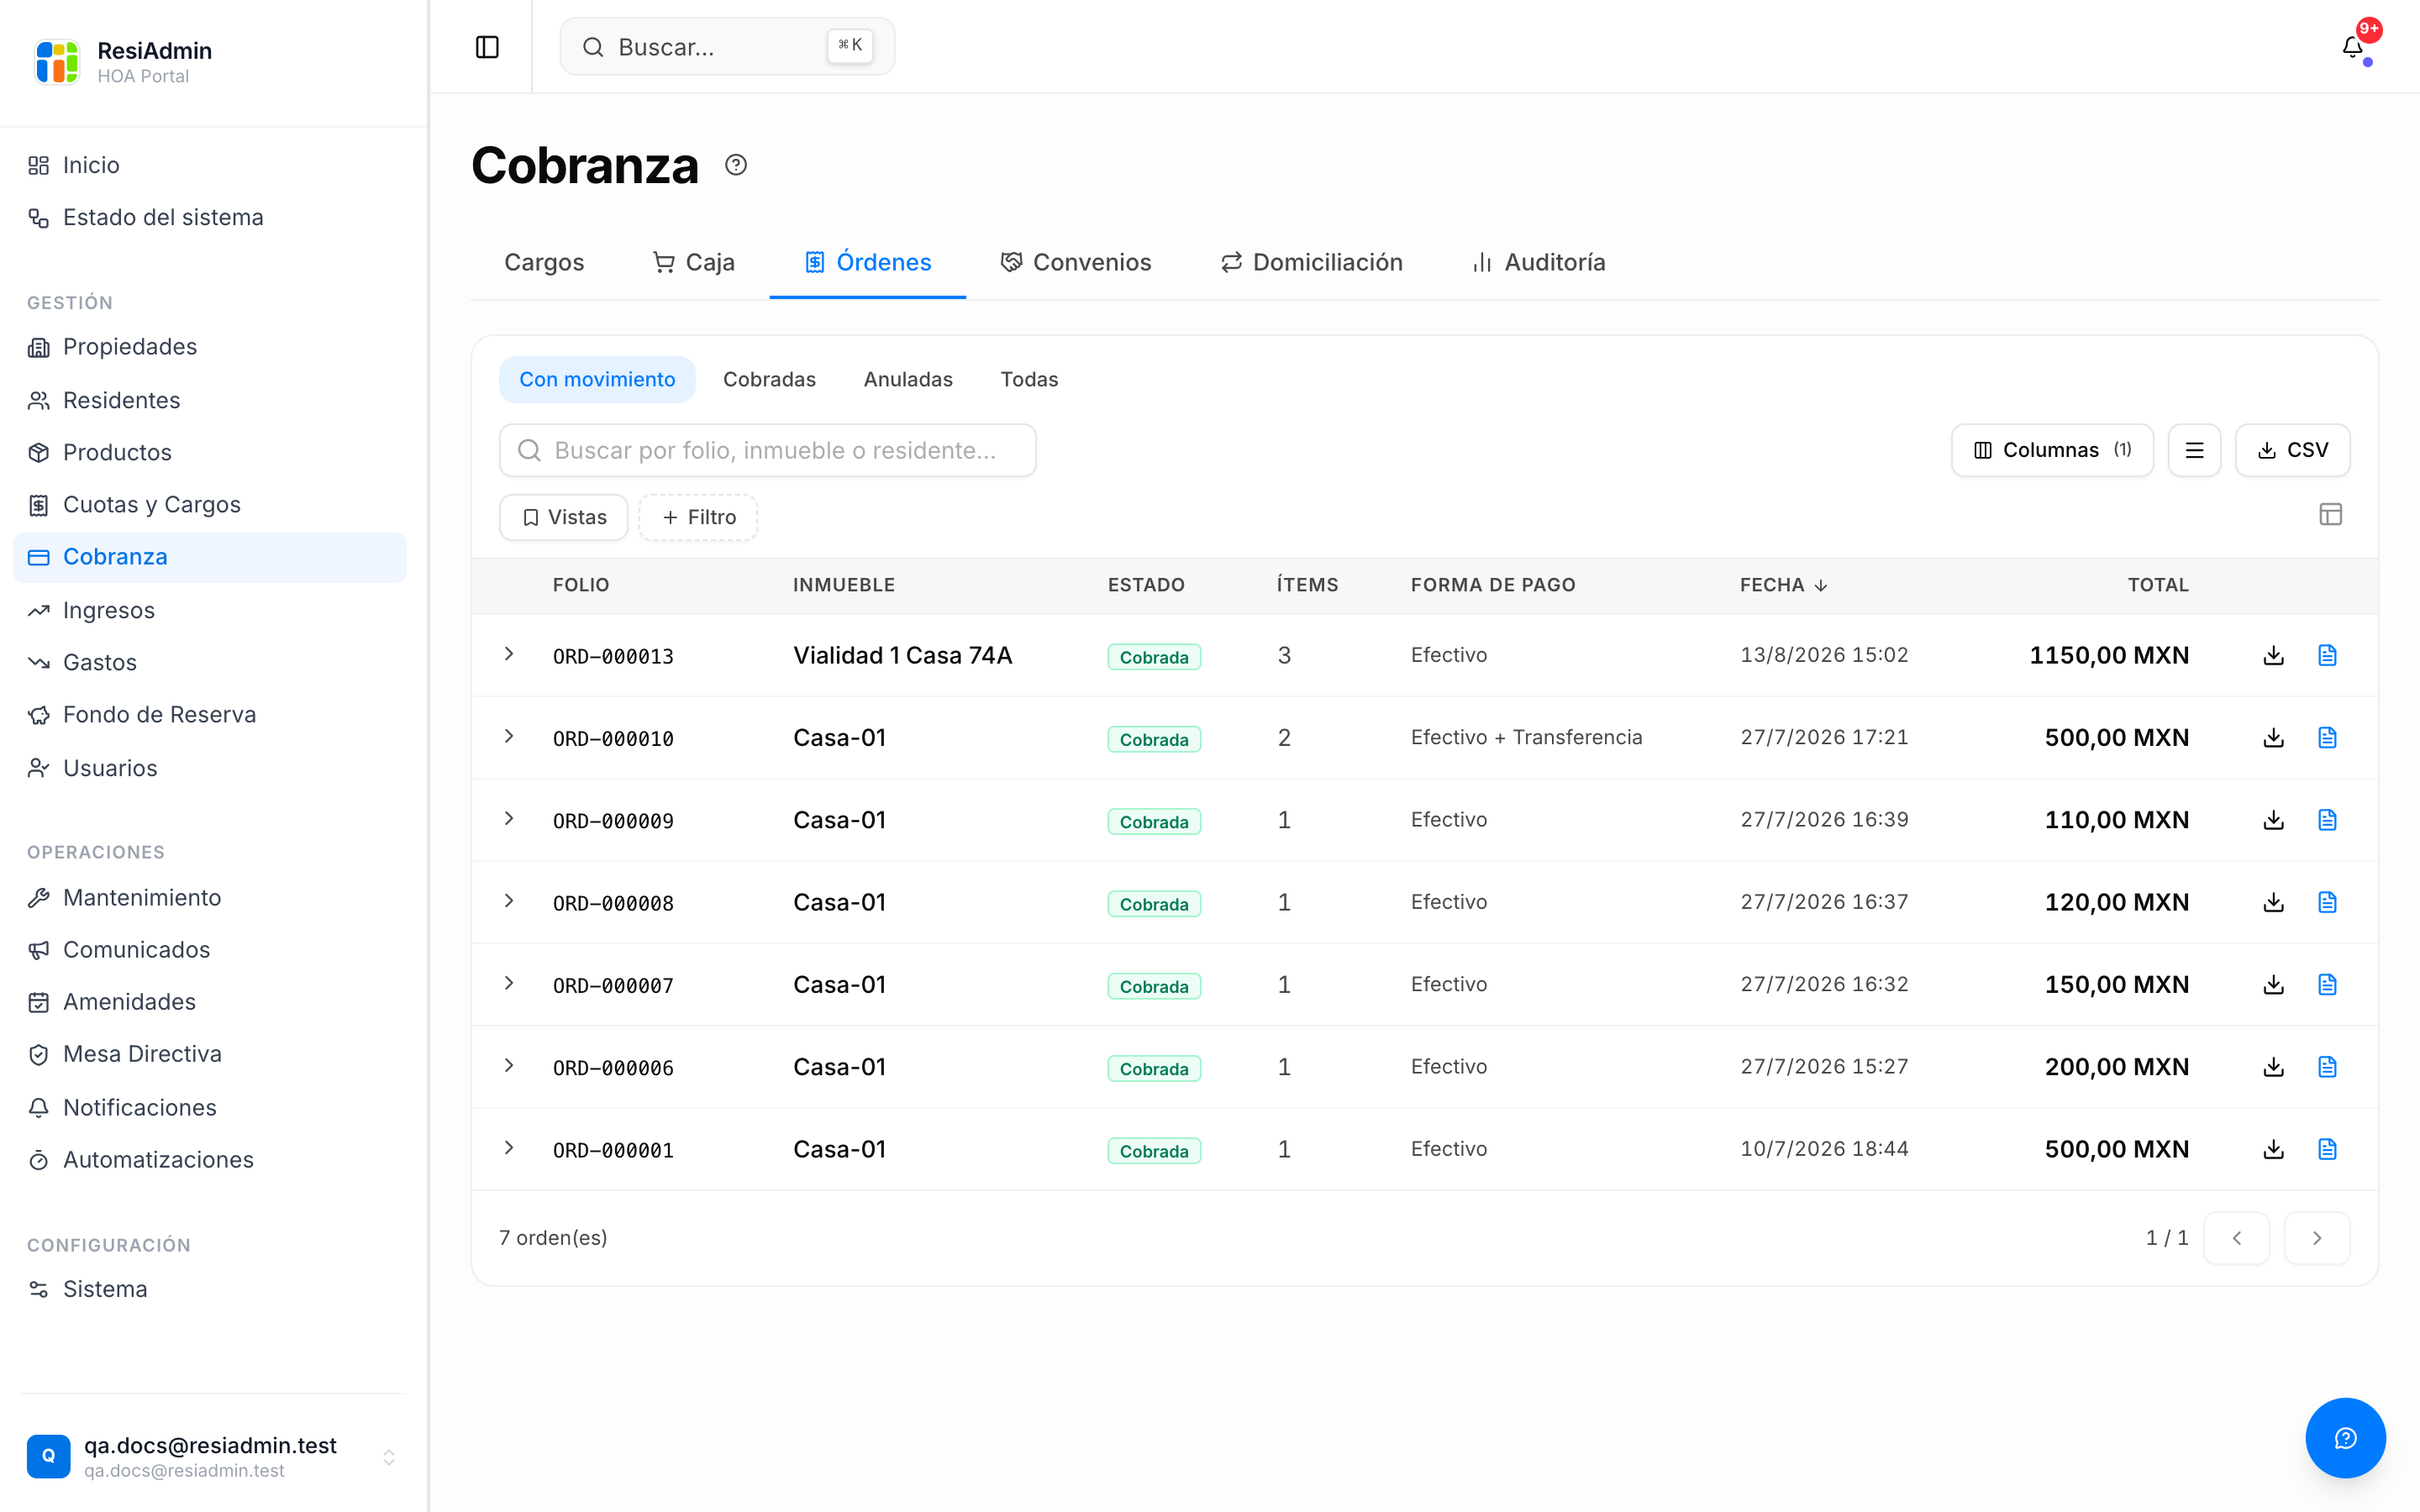Add a filter with Filtro button
Screen dimensions: 2420x1512
pyautogui.click(x=698, y=517)
